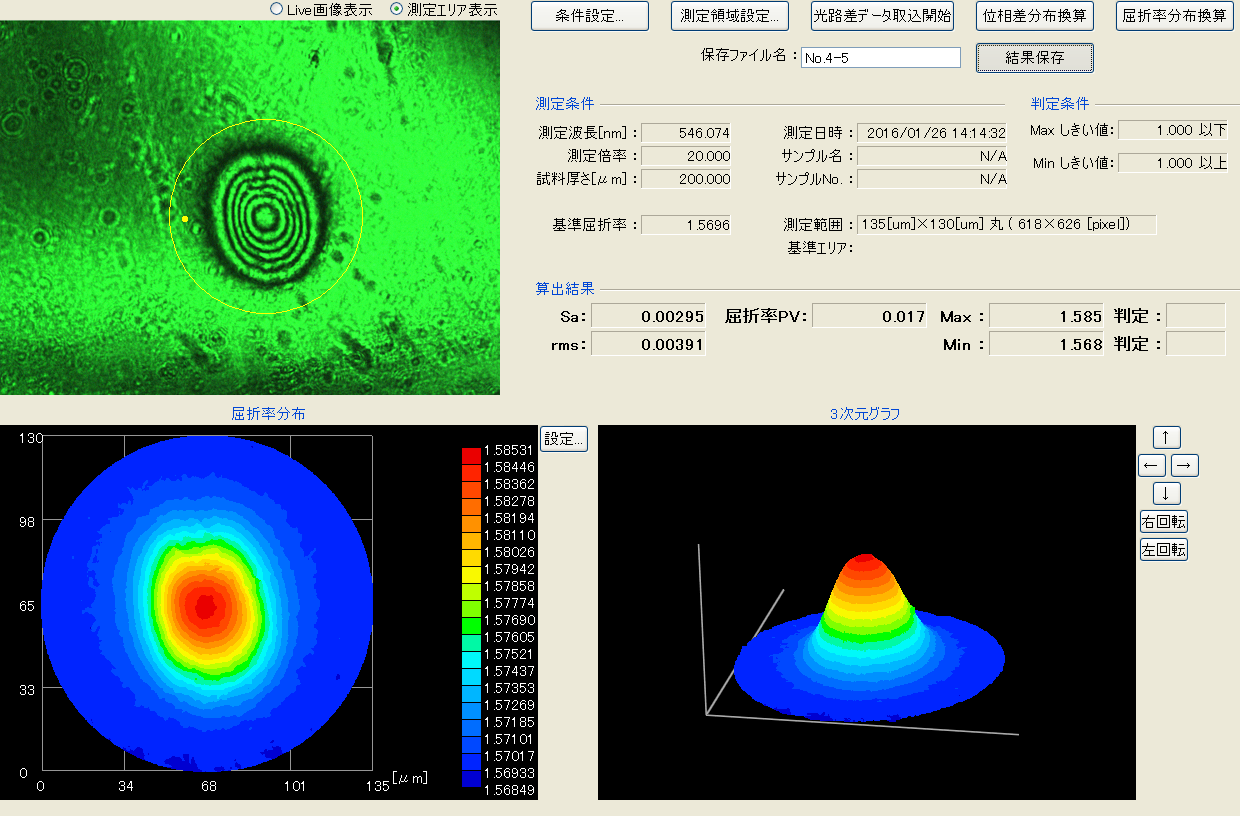Open 条件設定 settings dialog
Screen dimensions: 1242x816
[x=589, y=17]
